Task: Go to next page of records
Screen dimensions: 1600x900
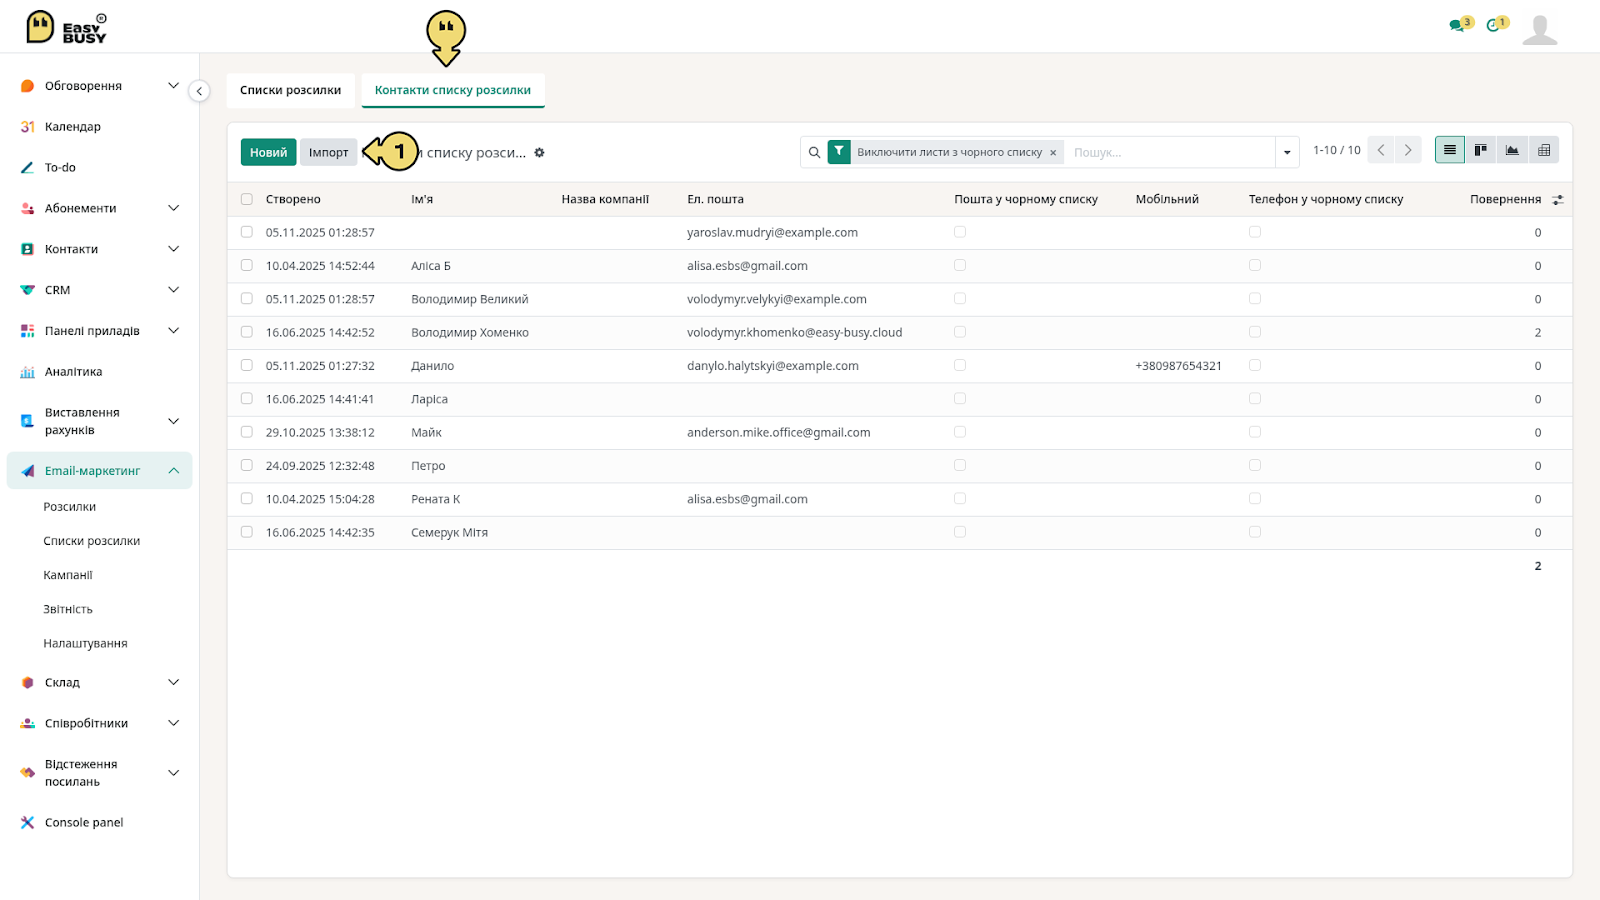Action: pos(1408,150)
